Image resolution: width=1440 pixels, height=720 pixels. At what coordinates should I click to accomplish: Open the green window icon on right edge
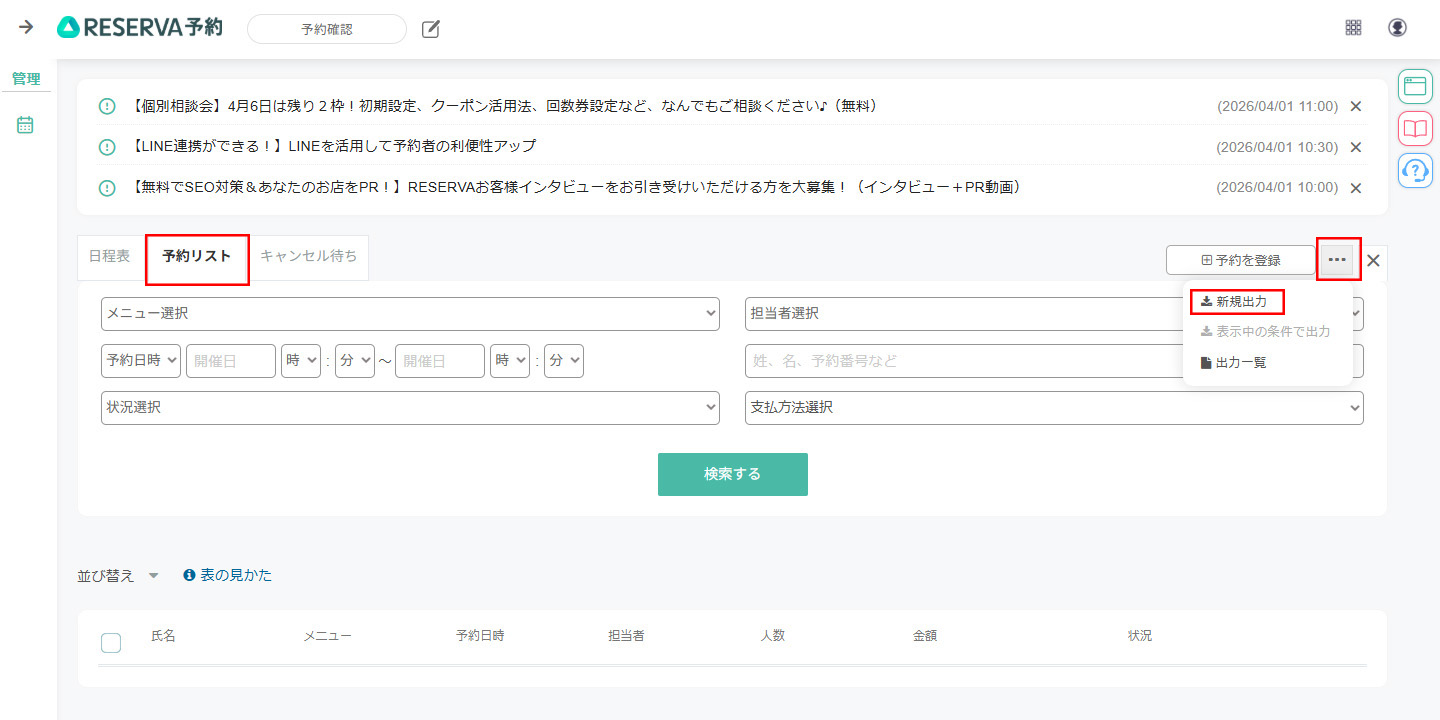coord(1414,86)
